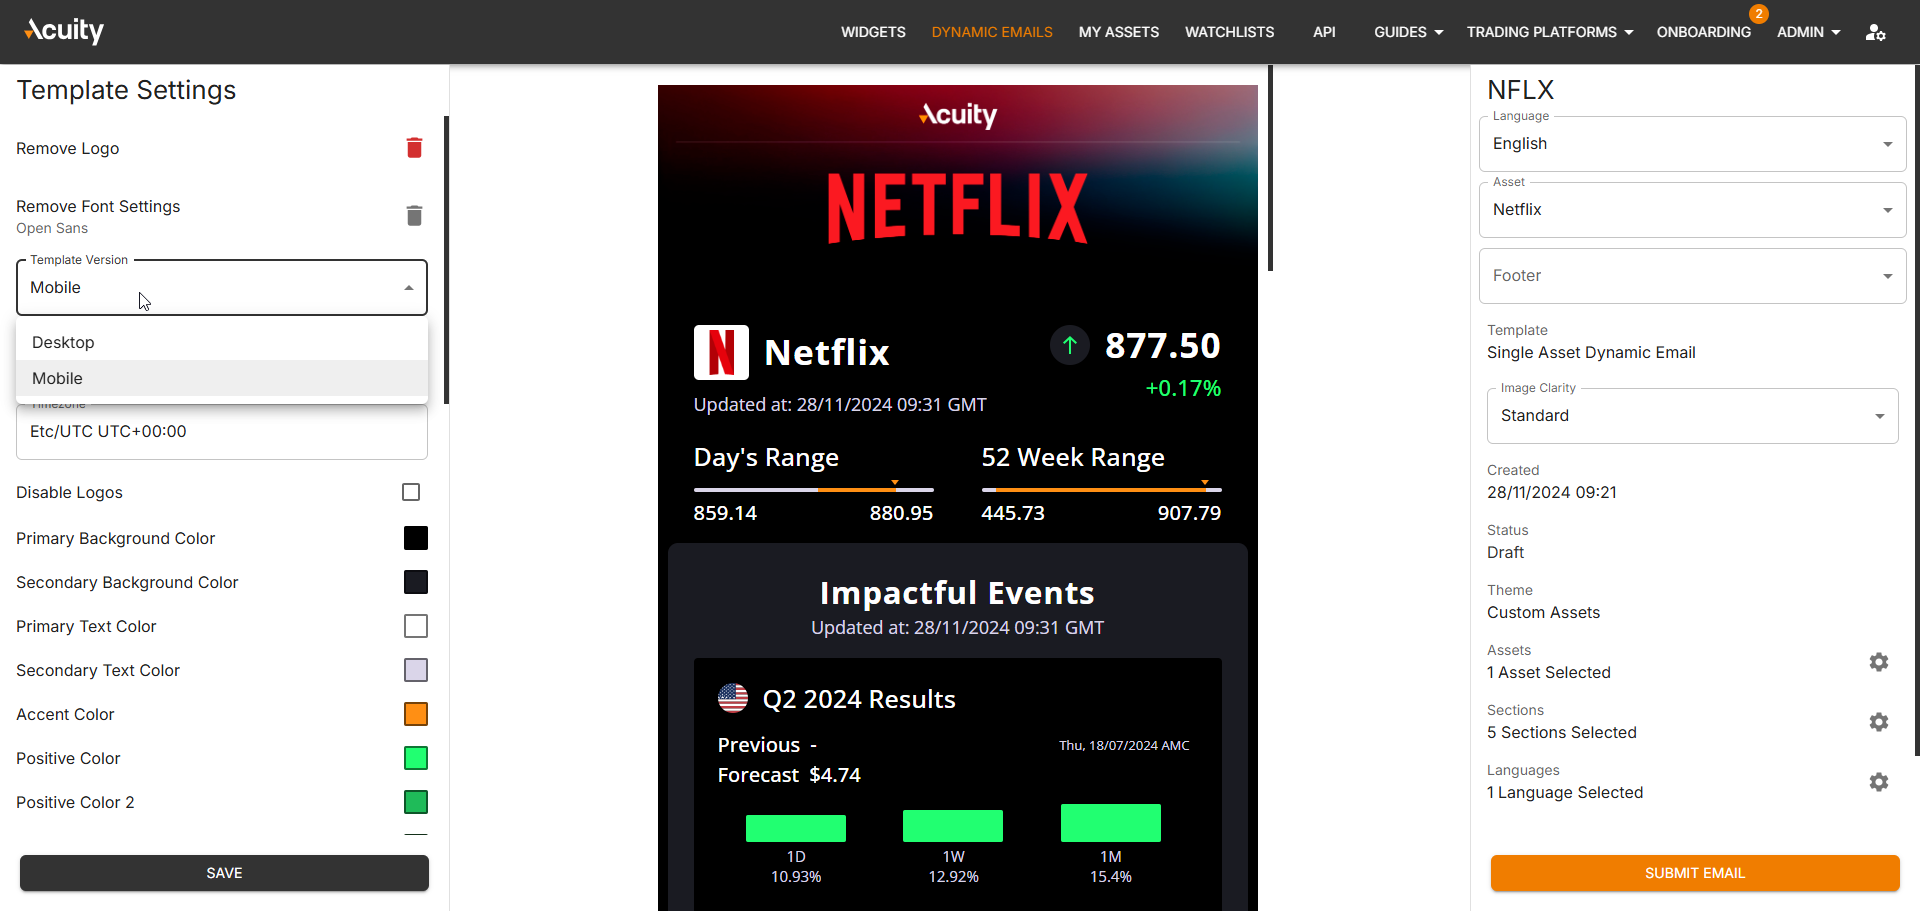Image resolution: width=1920 pixels, height=911 pixels.
Task: Click the Q2 2024 Results heading
Action: (859, 699)
